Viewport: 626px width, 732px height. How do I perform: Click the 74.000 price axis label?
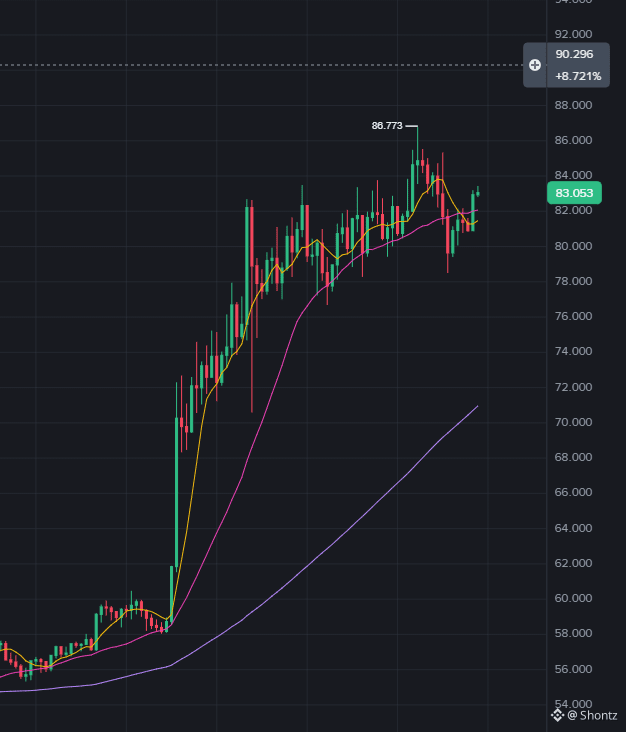(x=573, y=351)
